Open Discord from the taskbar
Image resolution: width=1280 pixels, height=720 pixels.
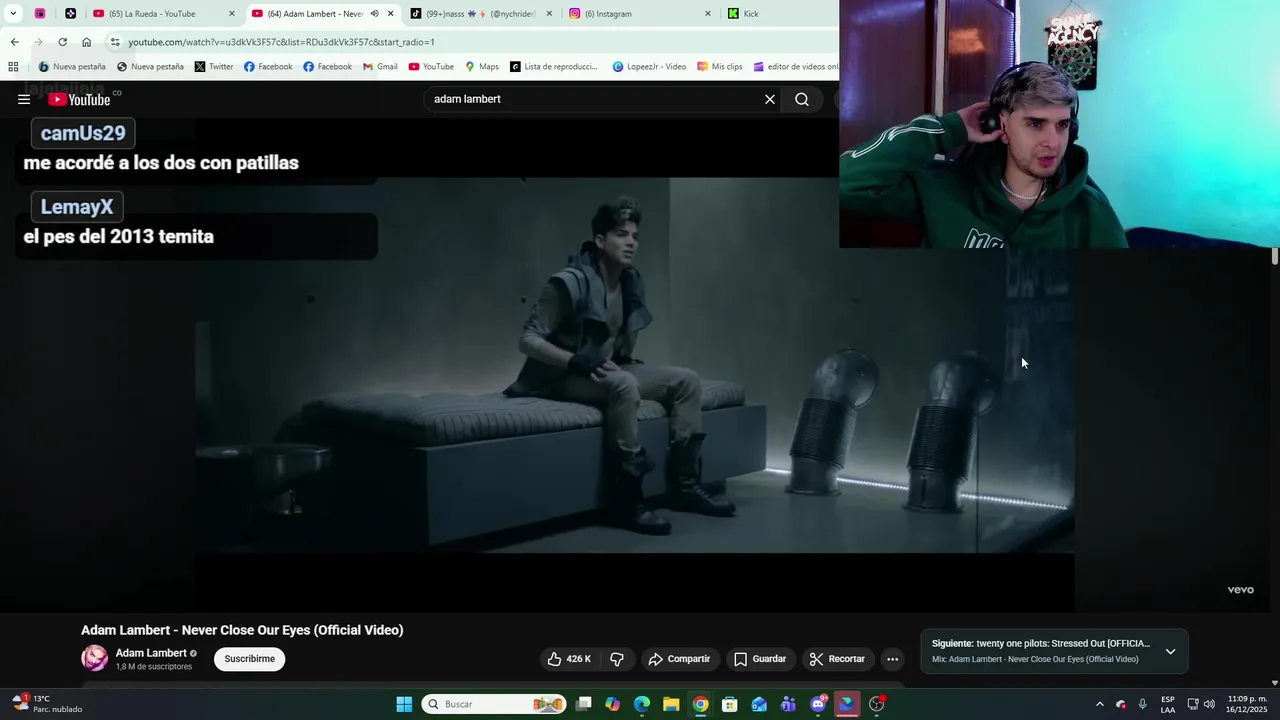click(x=818, y=704)
